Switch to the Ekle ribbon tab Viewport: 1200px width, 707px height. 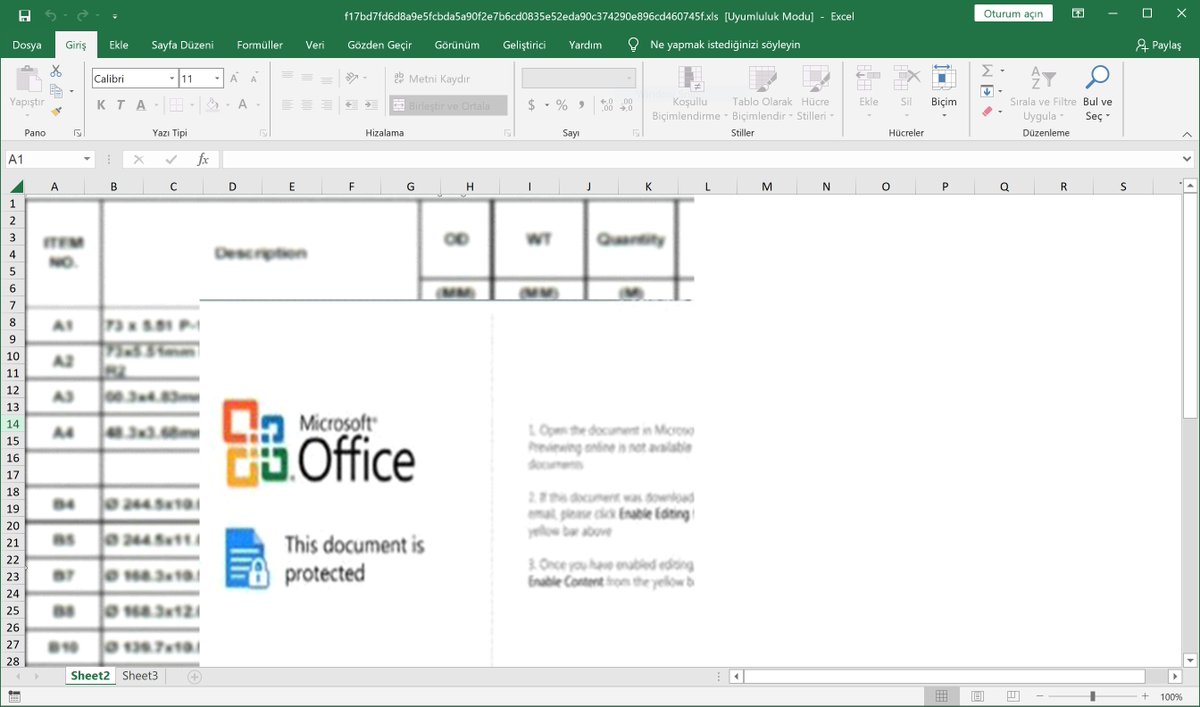pyautogui.click(x=119, y=45)
